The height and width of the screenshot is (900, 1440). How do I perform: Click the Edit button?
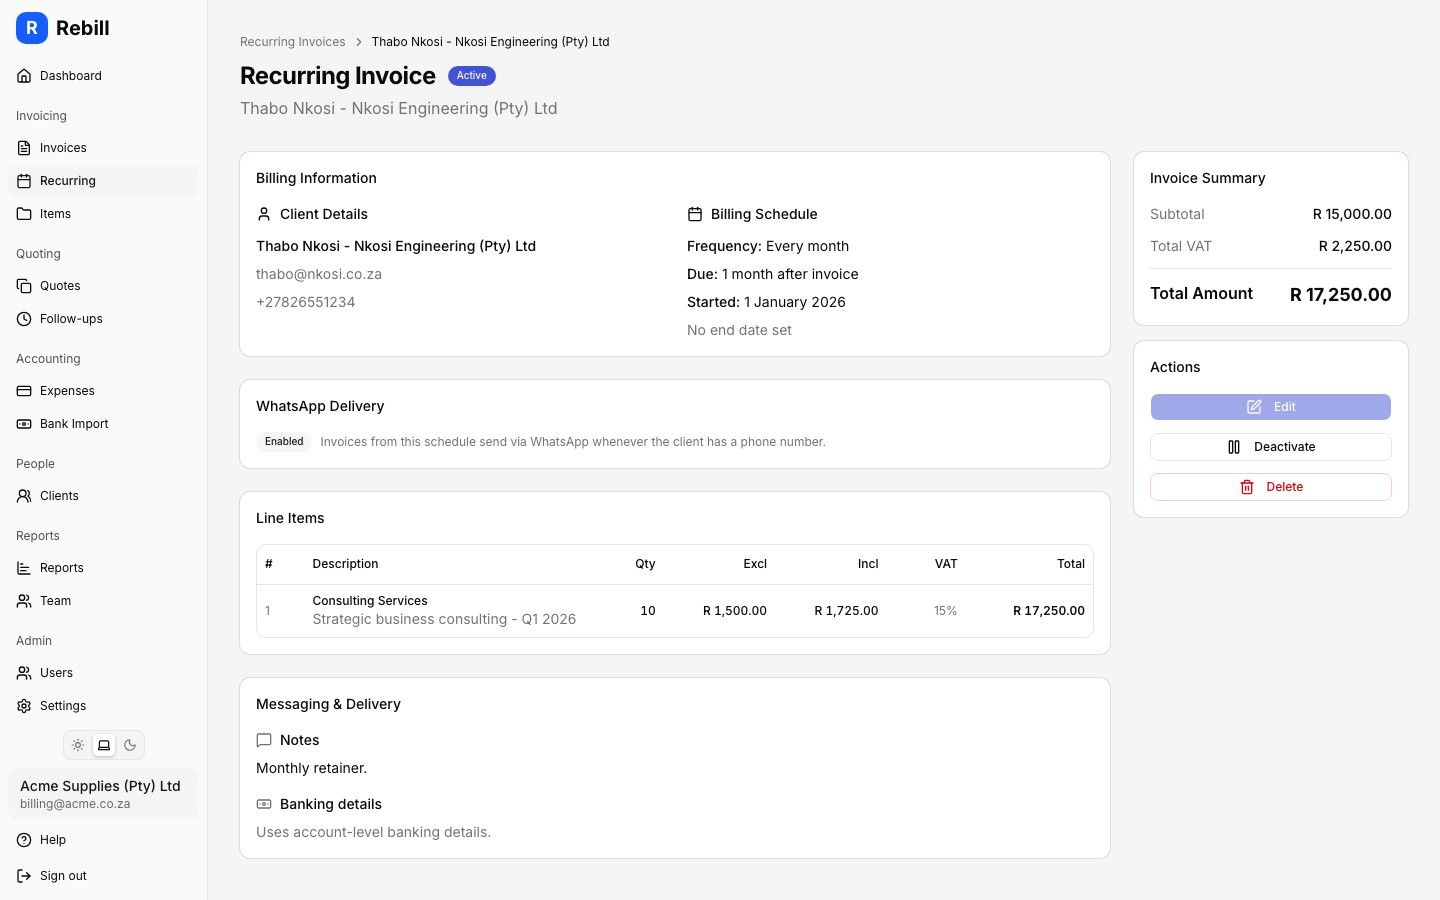(1270, 407)
